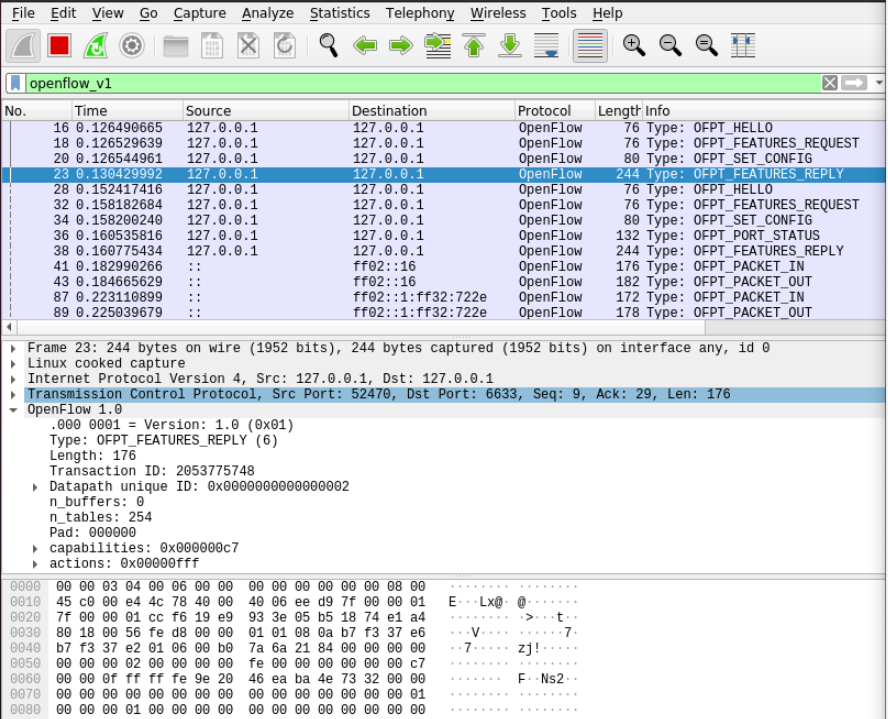
Task: Zoom out main window text
Action: click(670, 45)
